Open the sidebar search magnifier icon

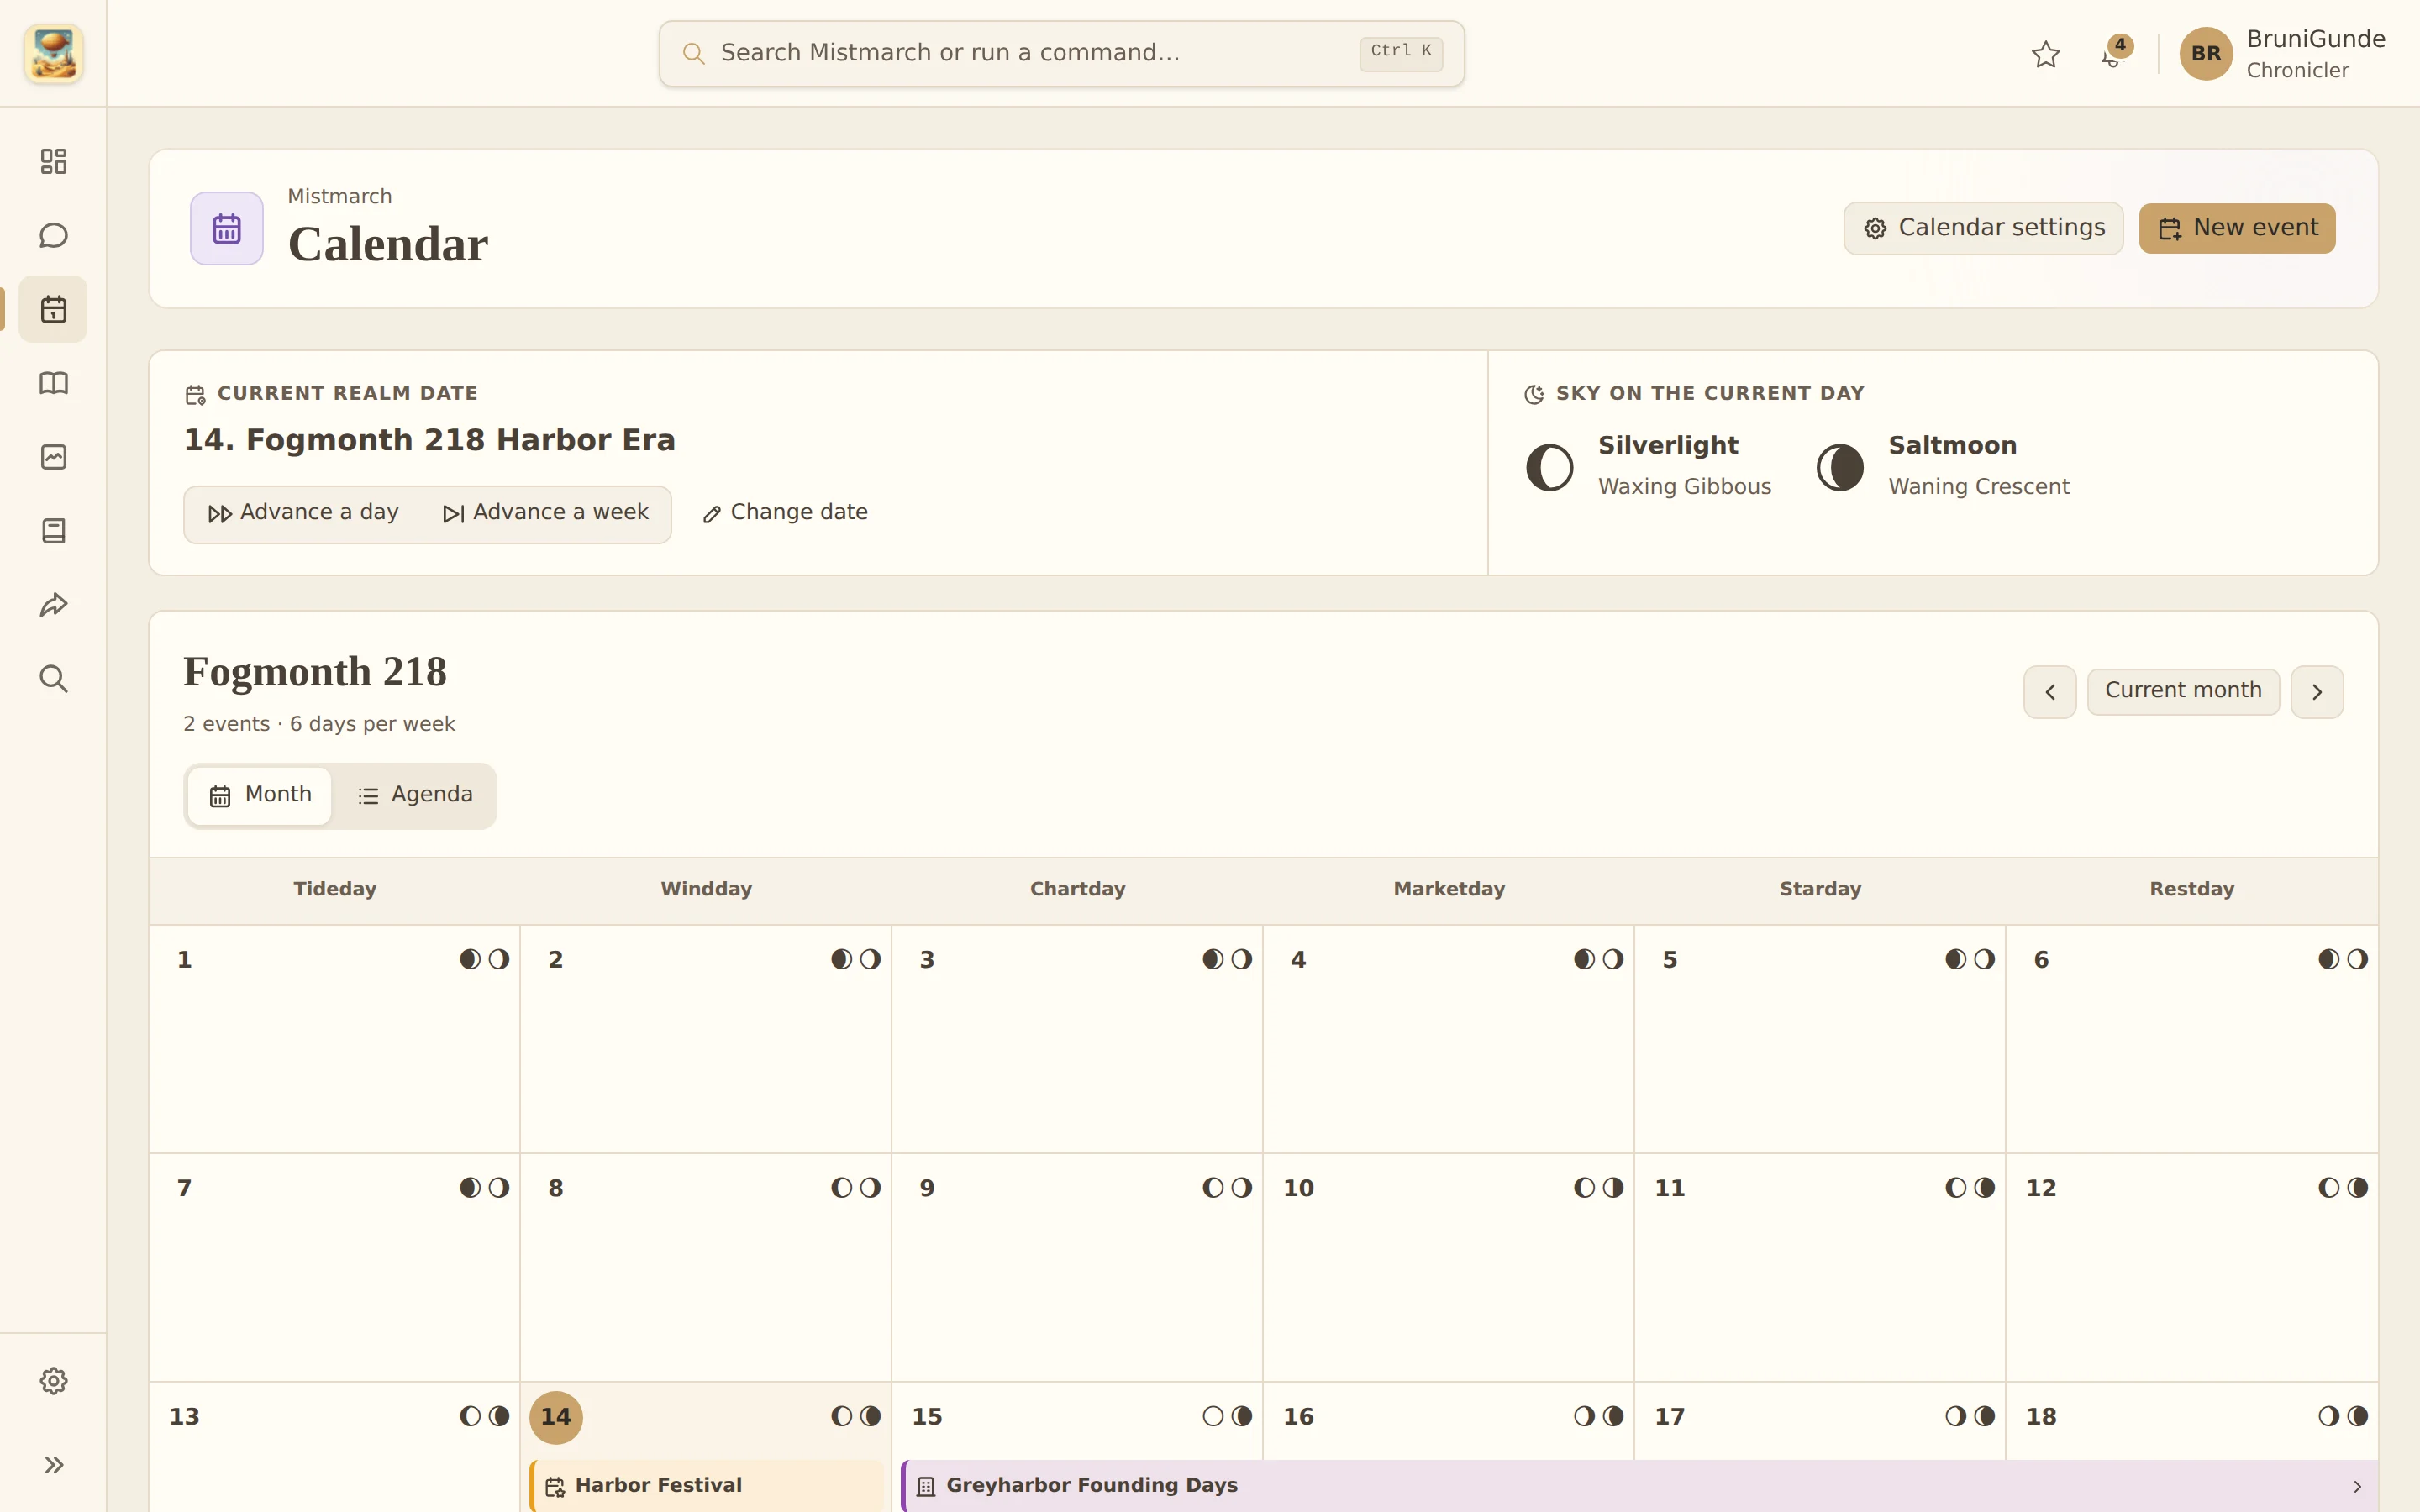coord(53,679)
